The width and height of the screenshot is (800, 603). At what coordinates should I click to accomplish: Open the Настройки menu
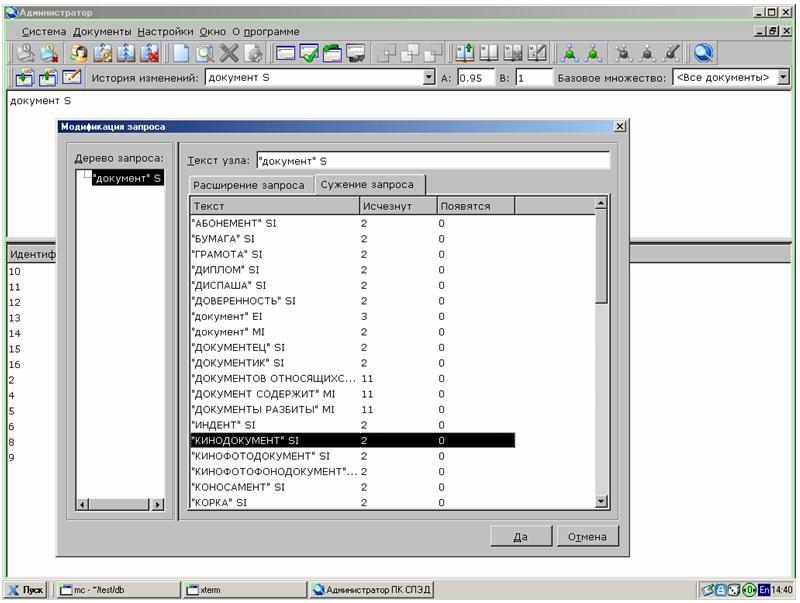coord(165,31)
